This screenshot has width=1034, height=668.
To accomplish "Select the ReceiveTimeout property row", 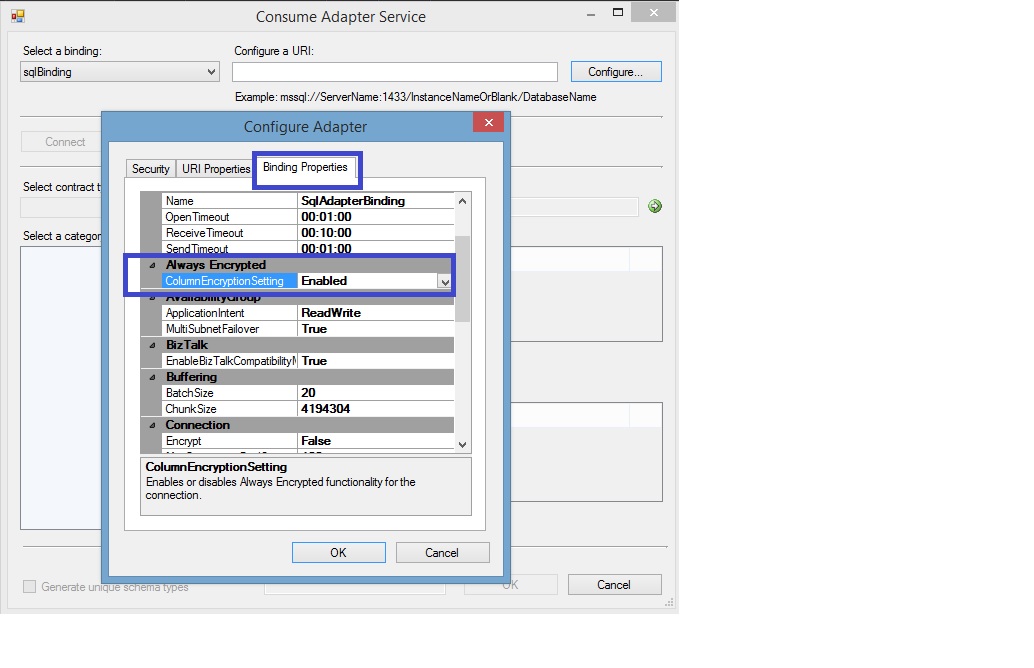I will [308, 233].
